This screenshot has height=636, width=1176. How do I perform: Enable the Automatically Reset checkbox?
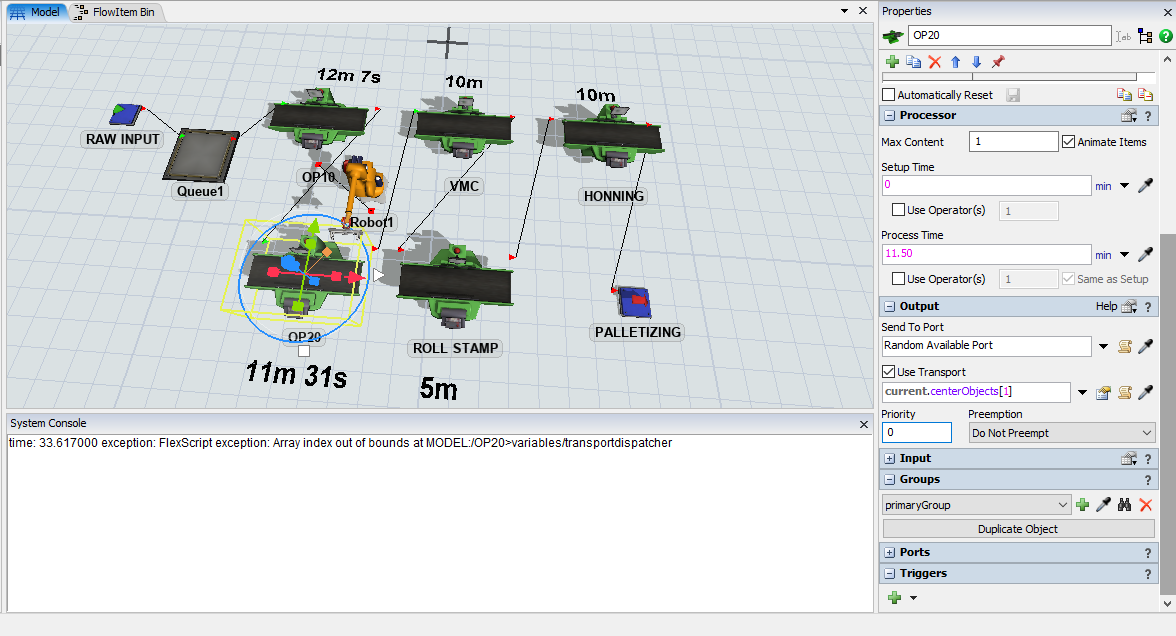tap(888, 95)
